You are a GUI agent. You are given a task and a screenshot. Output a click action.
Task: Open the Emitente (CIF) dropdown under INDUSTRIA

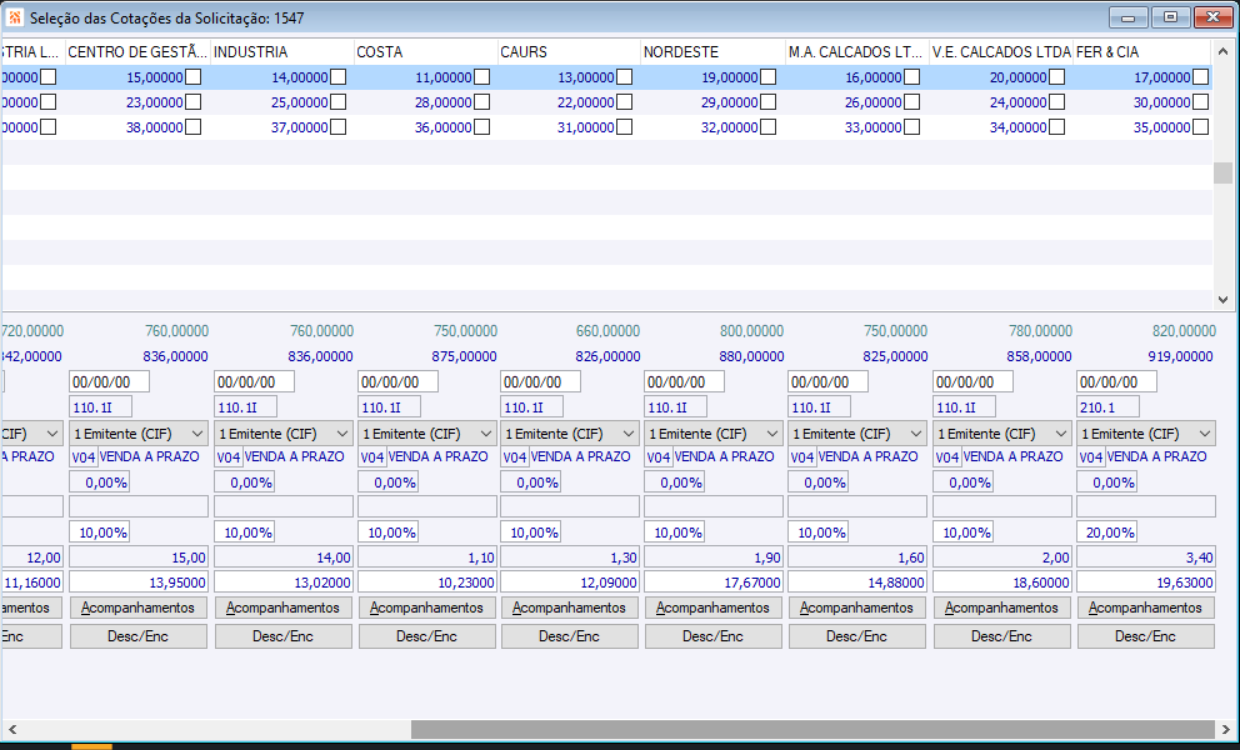coord(284,433)
